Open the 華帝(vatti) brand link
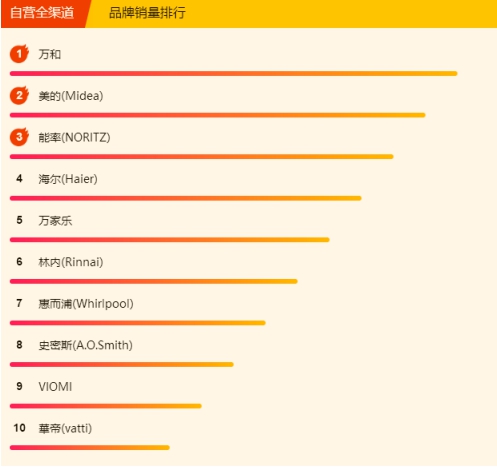Screen dimensions: 497x467 65,428
